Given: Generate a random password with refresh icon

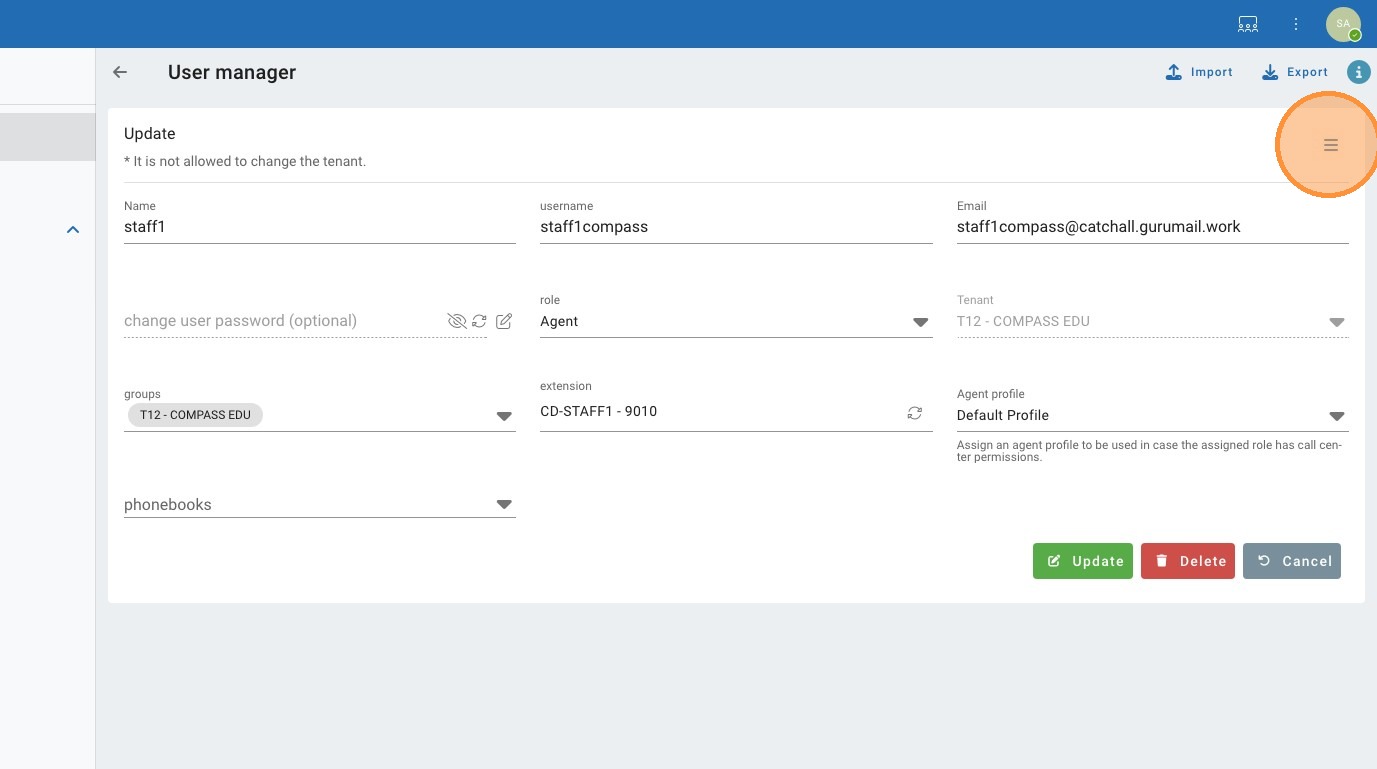Looking at the screenshot, I should [480, 321].
